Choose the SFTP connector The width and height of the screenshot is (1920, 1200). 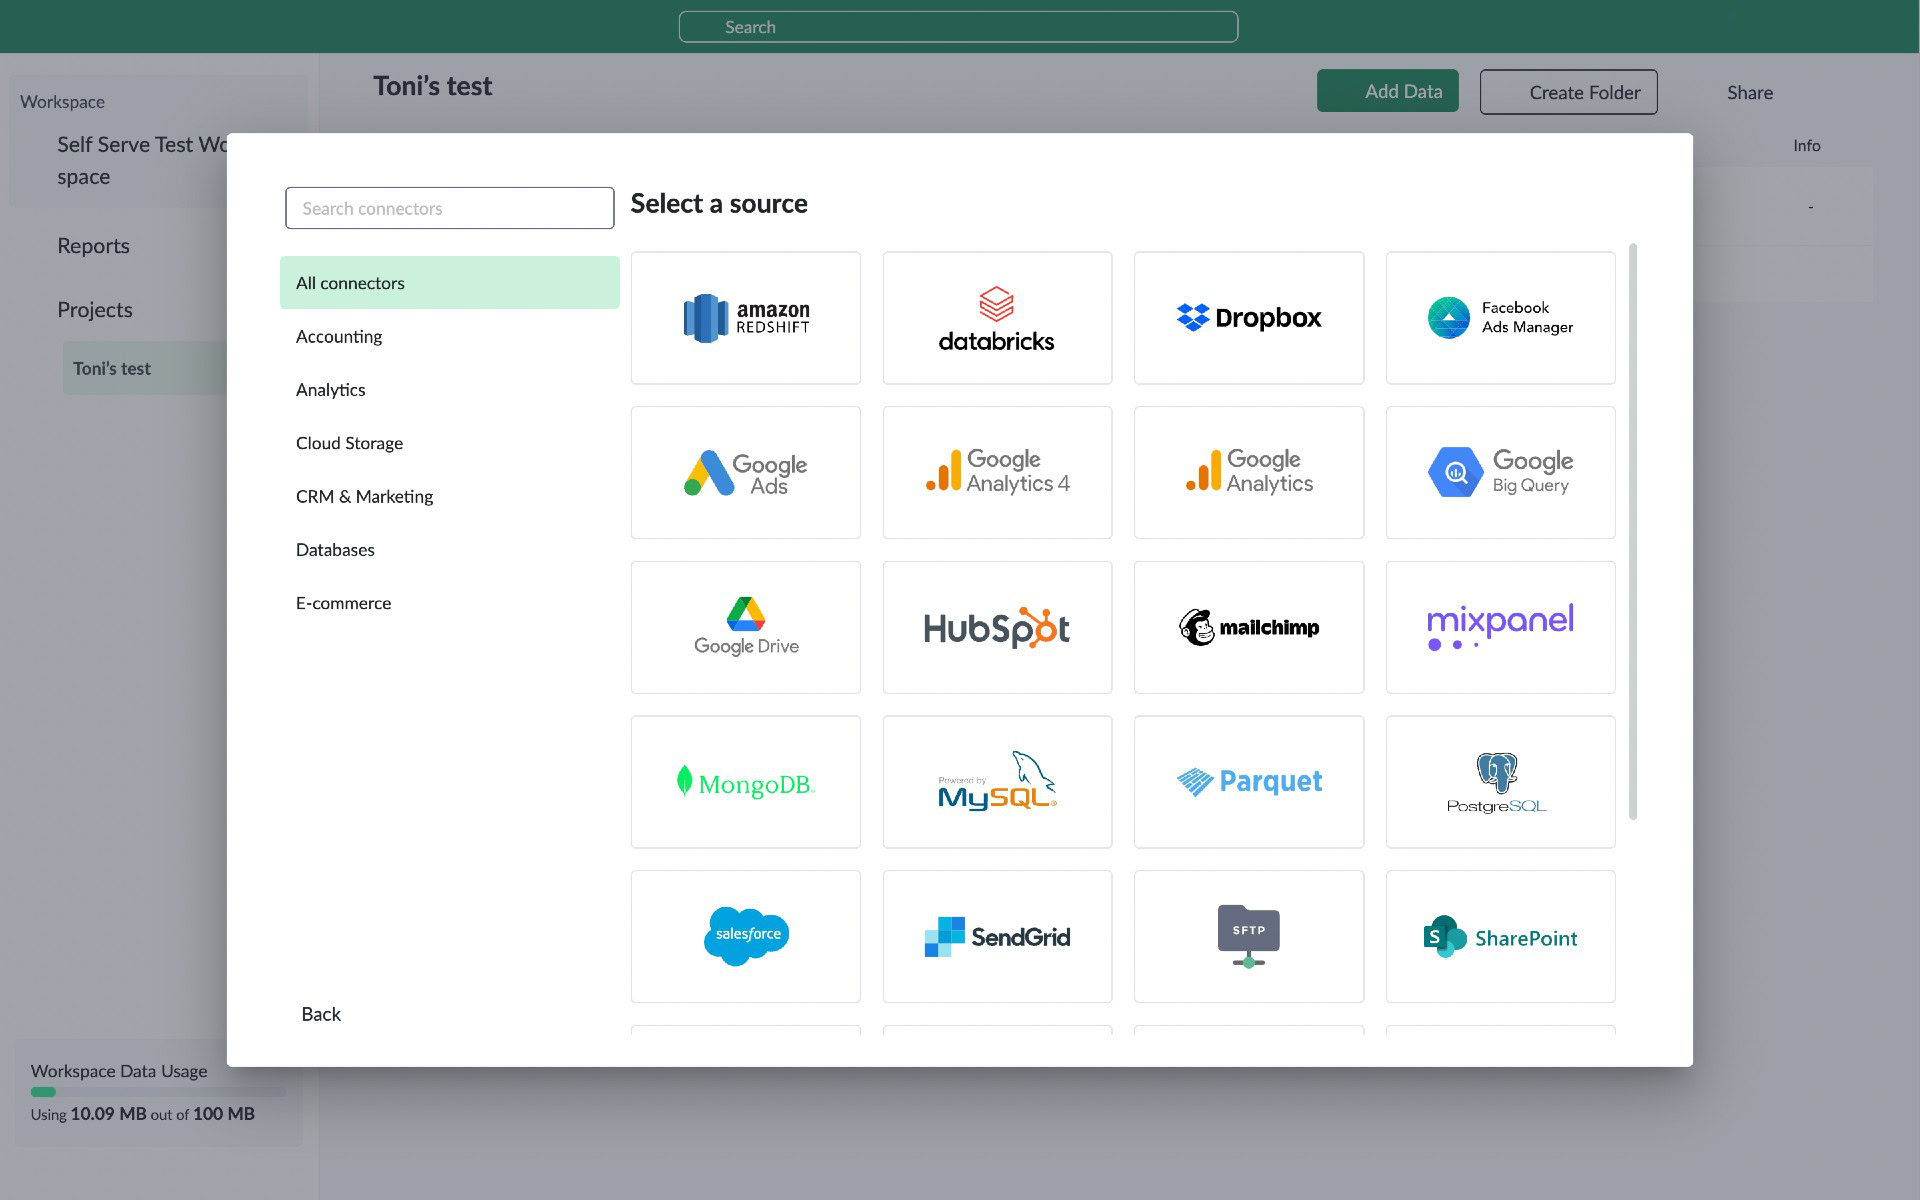[1248, 936]
